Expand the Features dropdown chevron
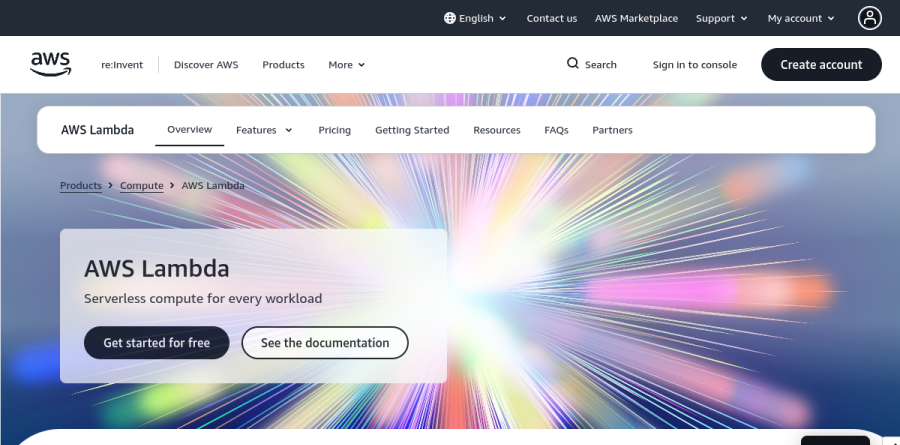Image resolution: width=900 pixels, height=445 pixels. (289, 130)
